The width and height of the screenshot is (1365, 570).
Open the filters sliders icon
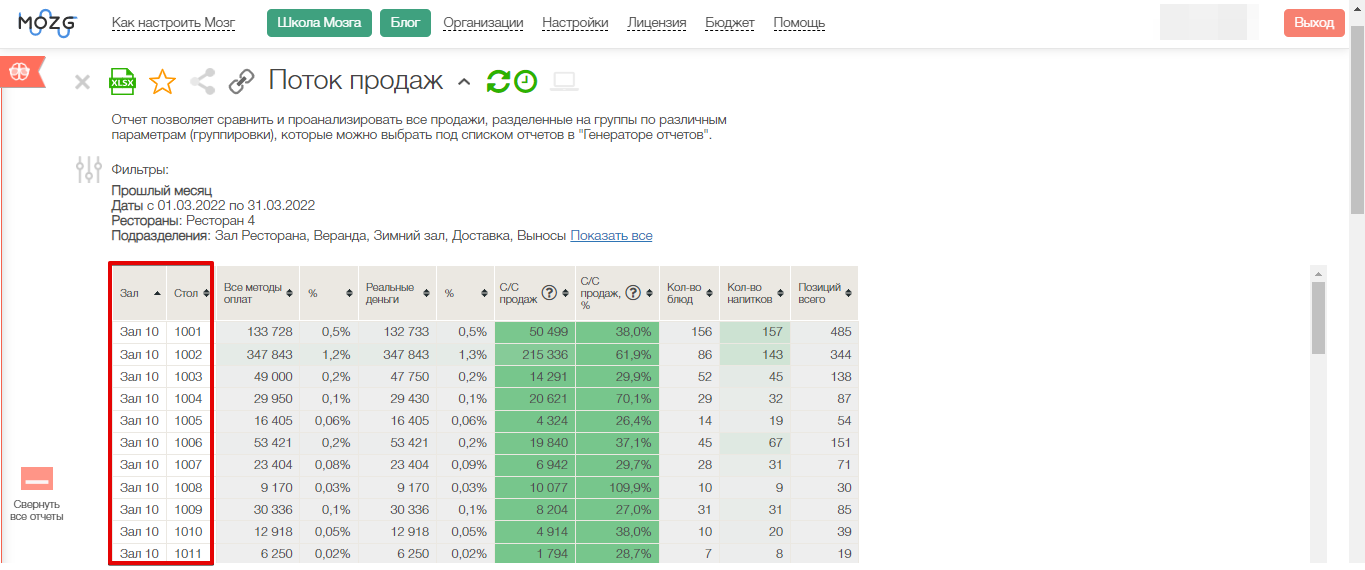(89, 169)
